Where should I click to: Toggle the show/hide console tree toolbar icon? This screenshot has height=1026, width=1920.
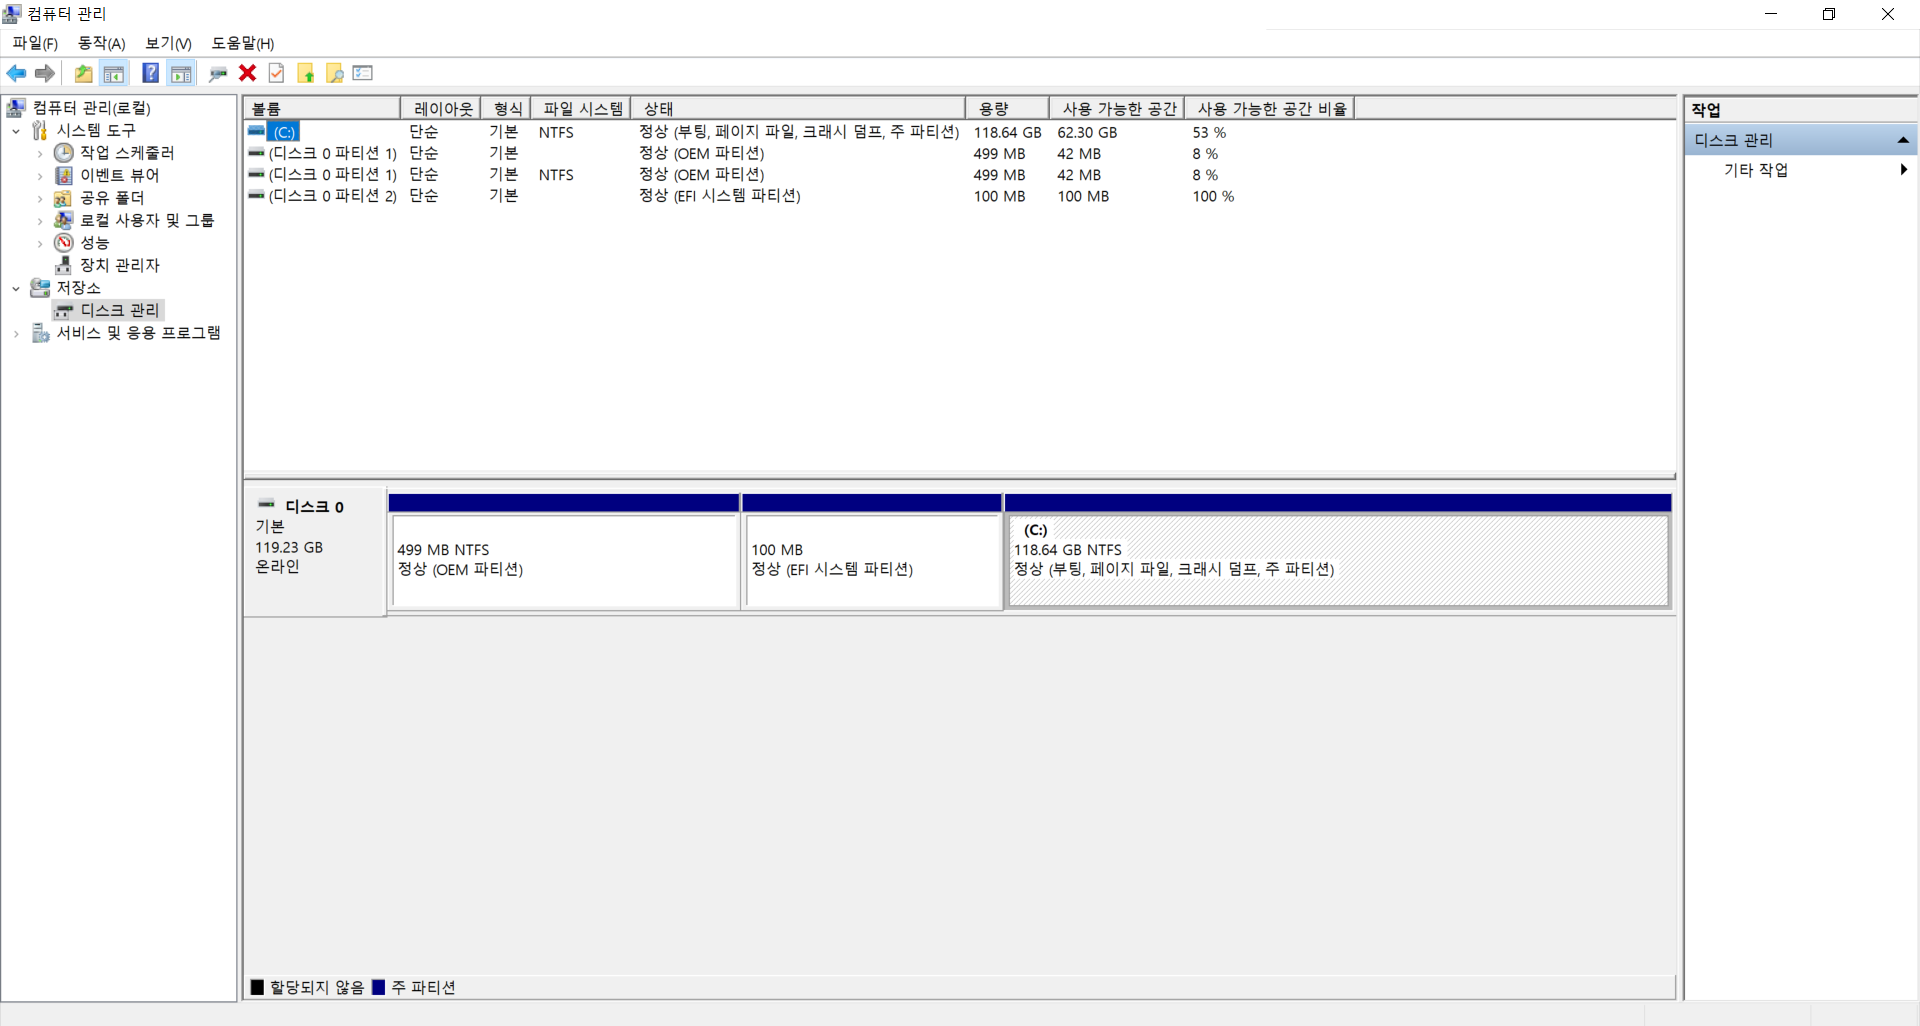[x=114, y=73]
